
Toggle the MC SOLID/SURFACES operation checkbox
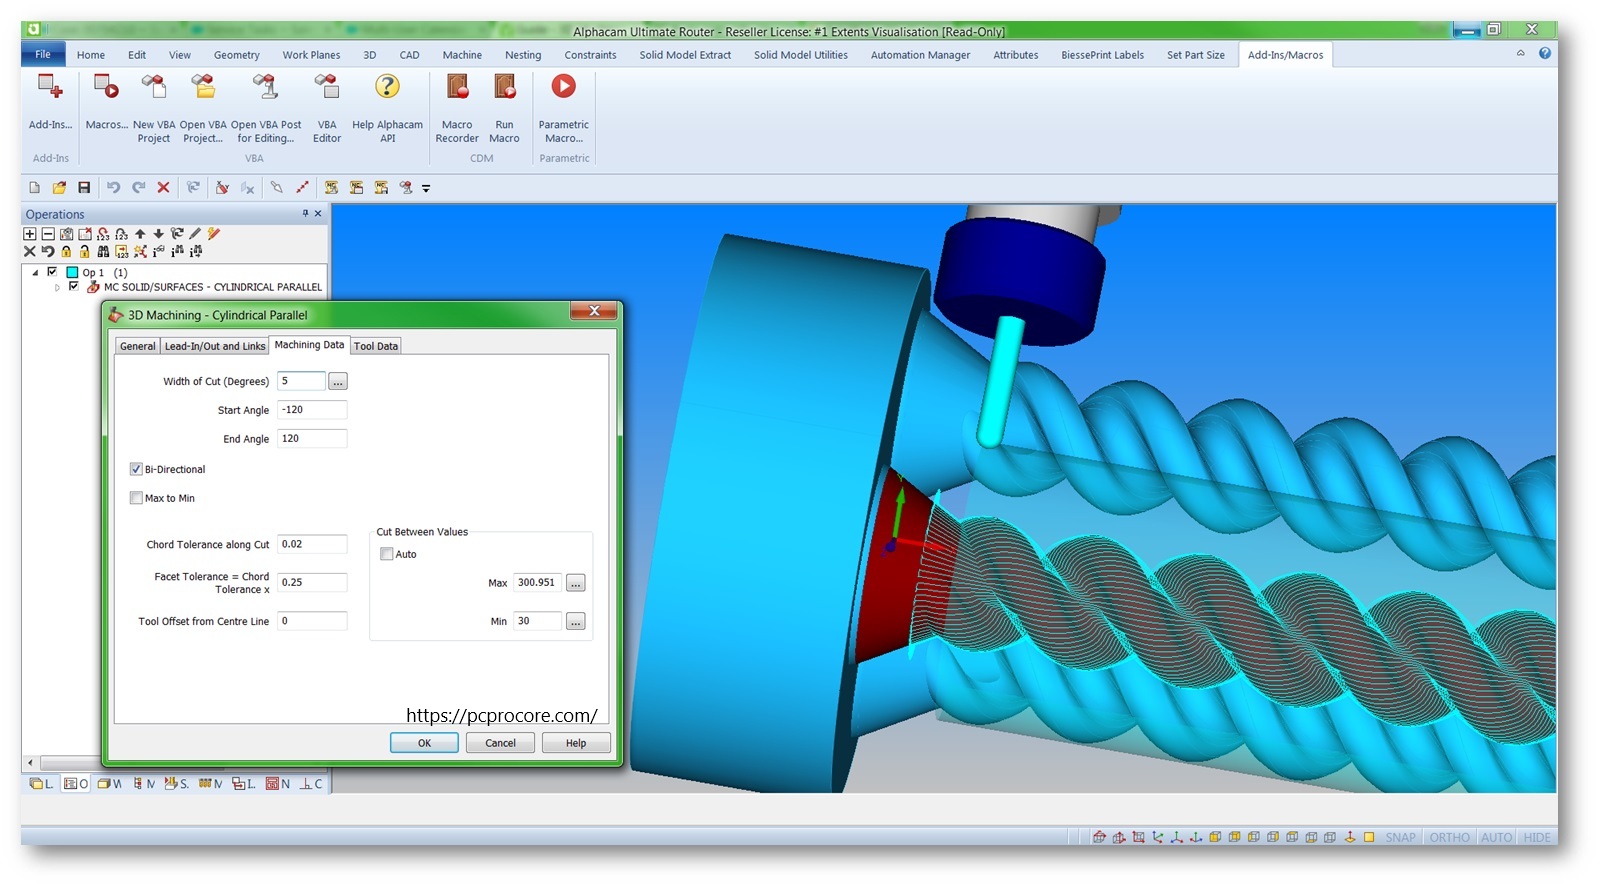click(x=73, y=286)
